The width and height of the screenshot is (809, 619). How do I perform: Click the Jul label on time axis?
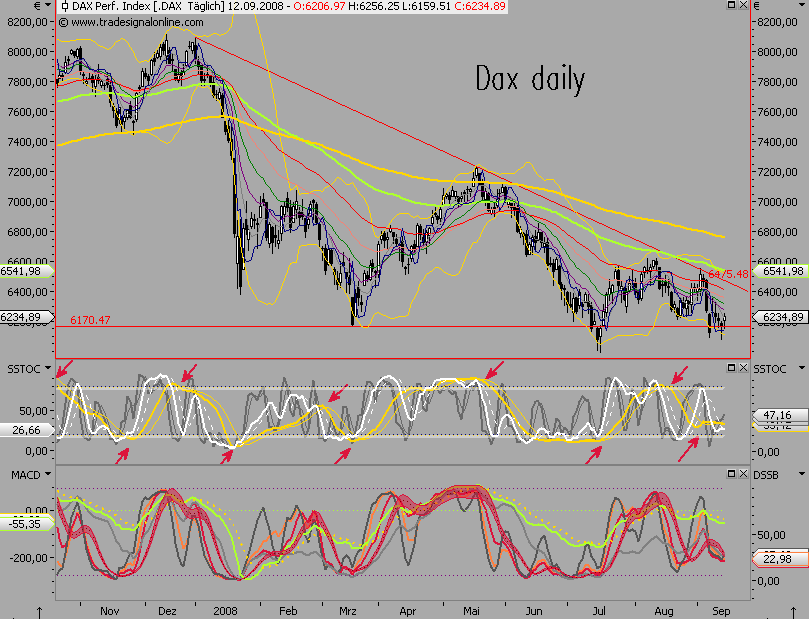(599, 611)
